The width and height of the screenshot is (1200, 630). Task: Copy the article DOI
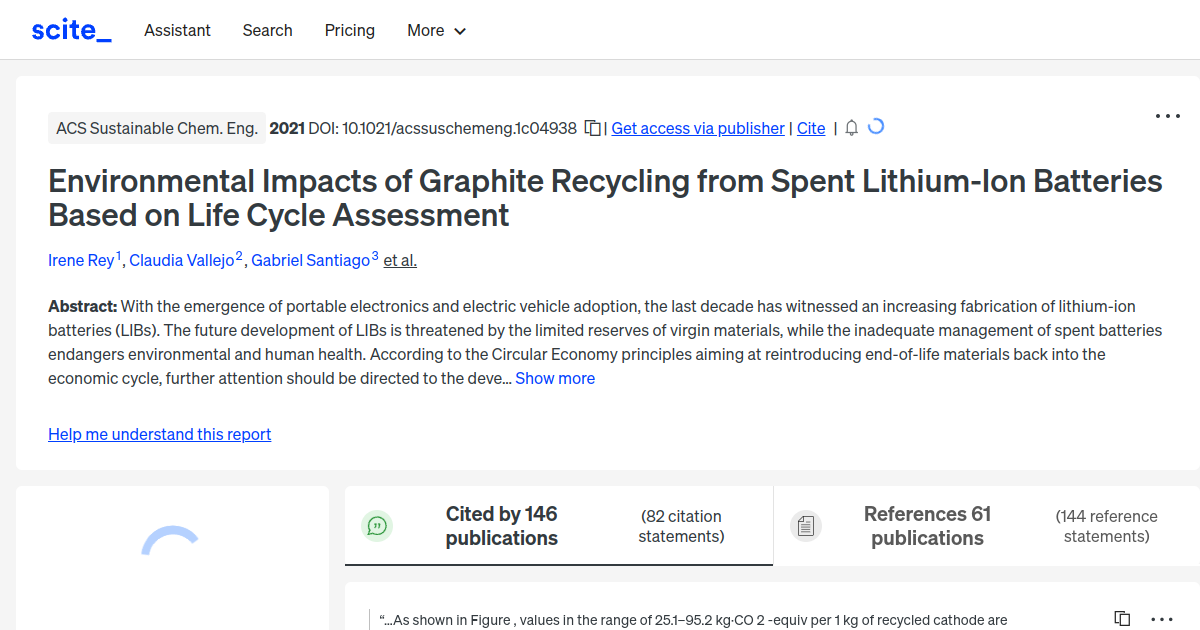tap(592, 128)
